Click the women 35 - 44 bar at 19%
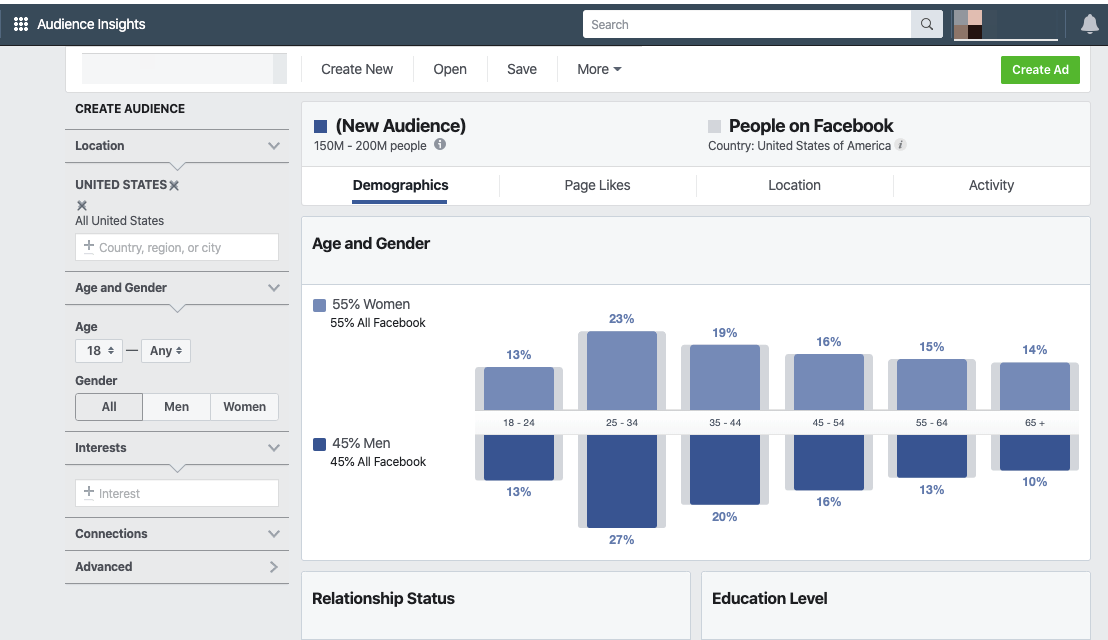Image resolution: width=1108 pixels, height=640 pixels. pos(725,377)
